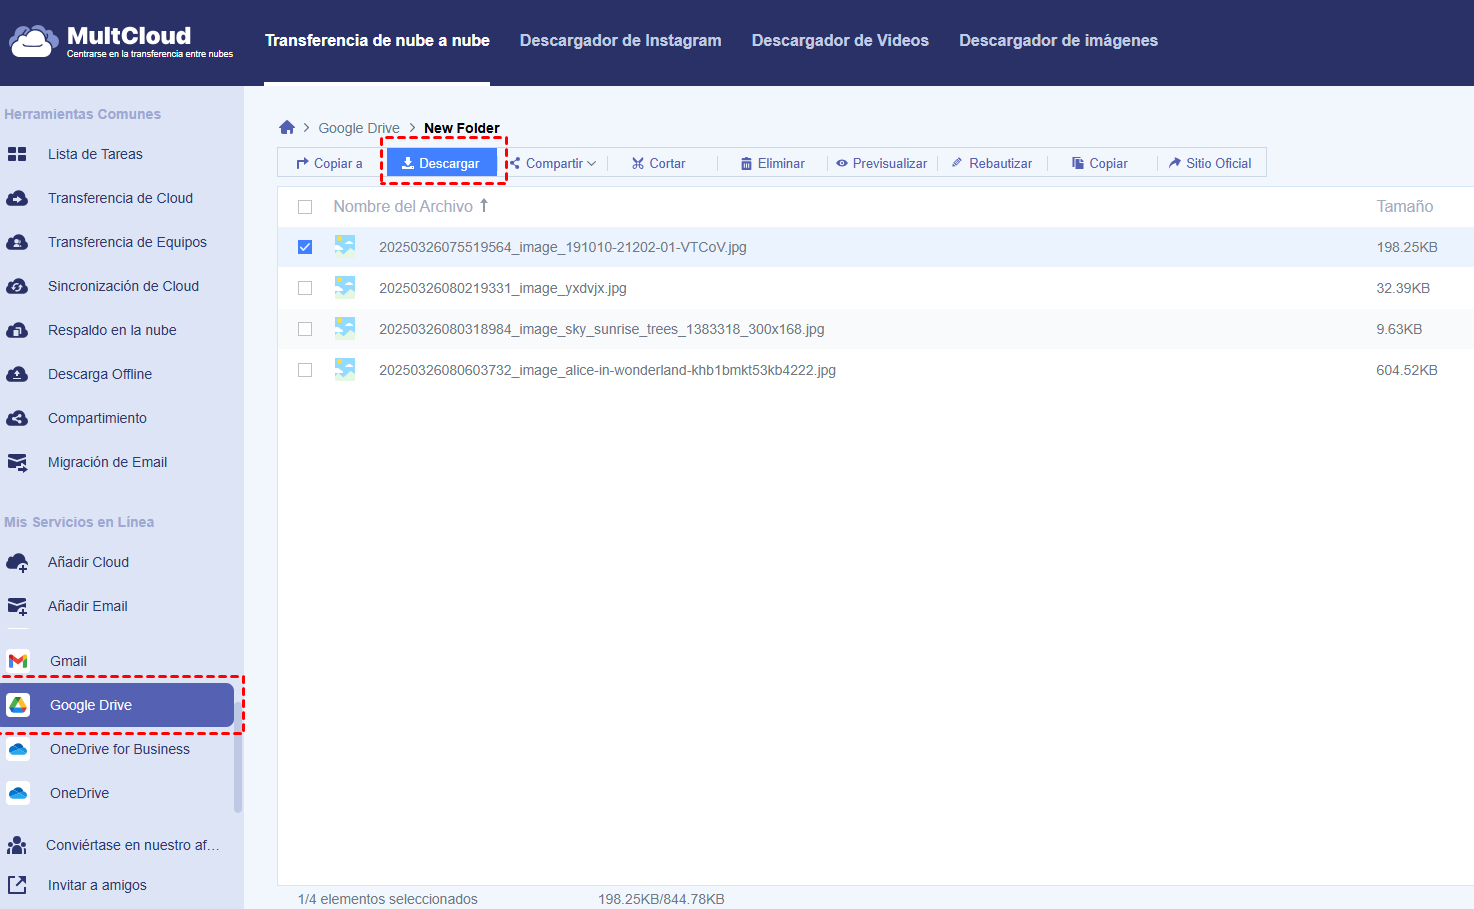The width and height of the screenshot is (1474, 909).
Task: Select file 20250326080219331_image_yxdvjx.jpg
Action: click(503, 288)
